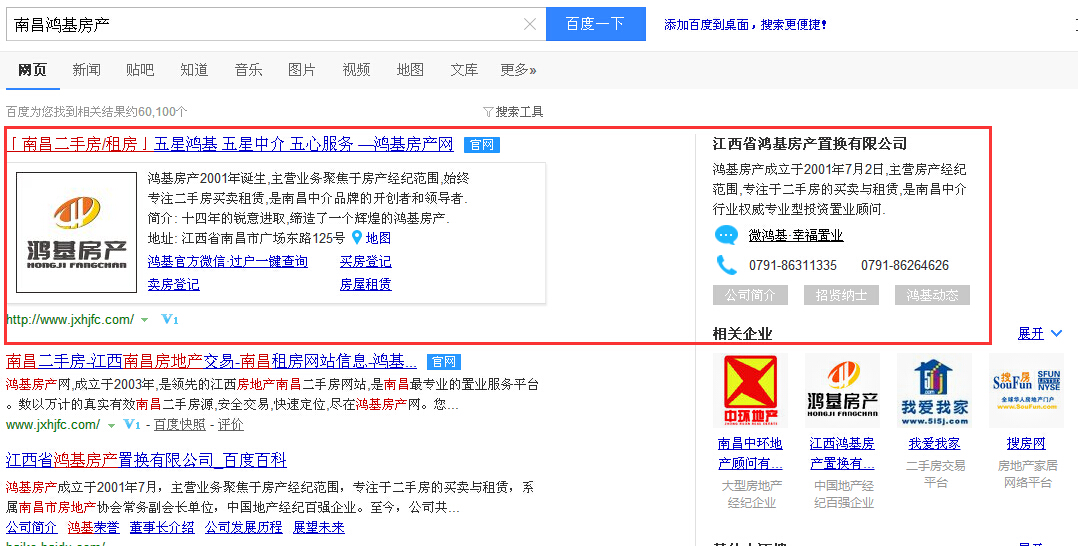Click the 百度一下 search button

pos(595,24)
